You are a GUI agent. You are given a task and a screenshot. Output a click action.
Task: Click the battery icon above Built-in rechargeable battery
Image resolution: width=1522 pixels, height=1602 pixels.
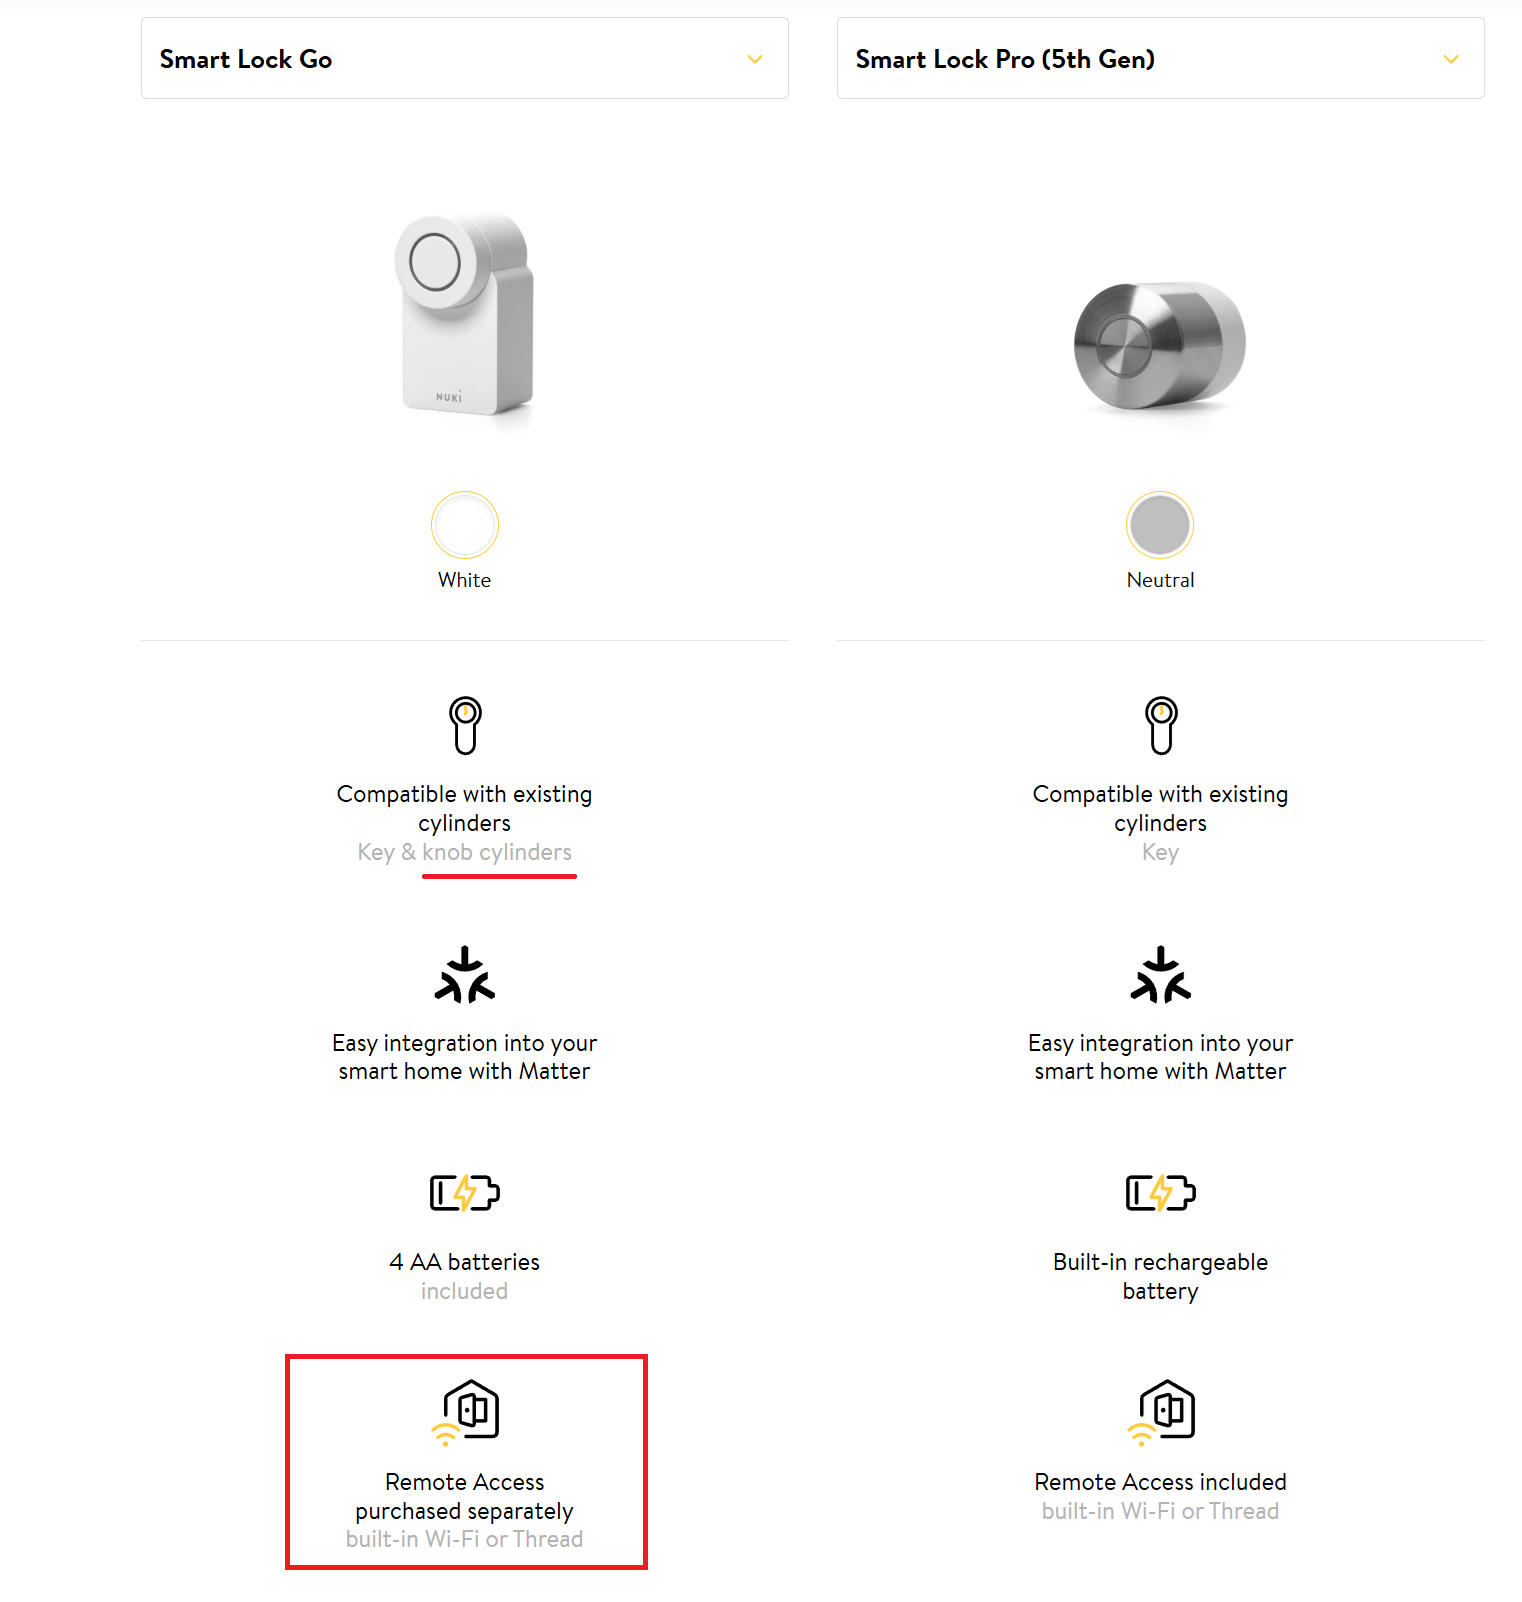1161,1193
